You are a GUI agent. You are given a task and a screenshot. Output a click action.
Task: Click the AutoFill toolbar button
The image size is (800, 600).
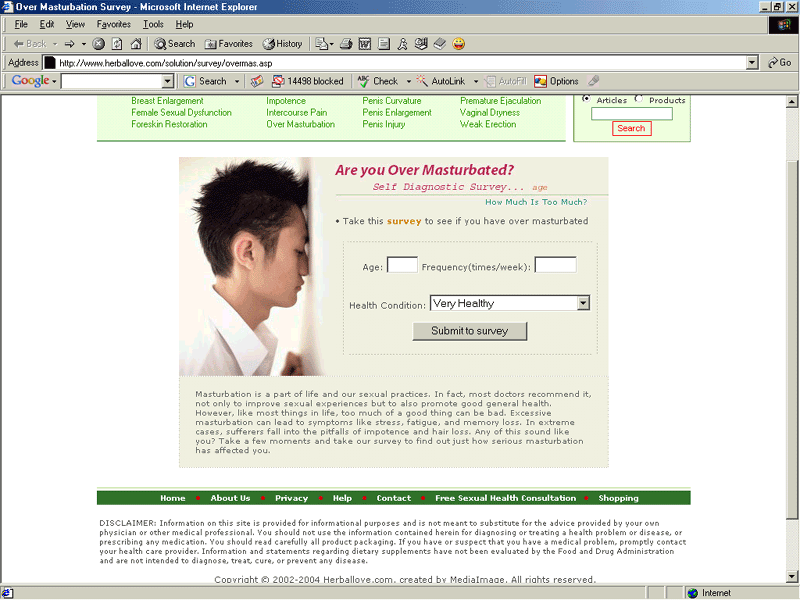(505, 81)
